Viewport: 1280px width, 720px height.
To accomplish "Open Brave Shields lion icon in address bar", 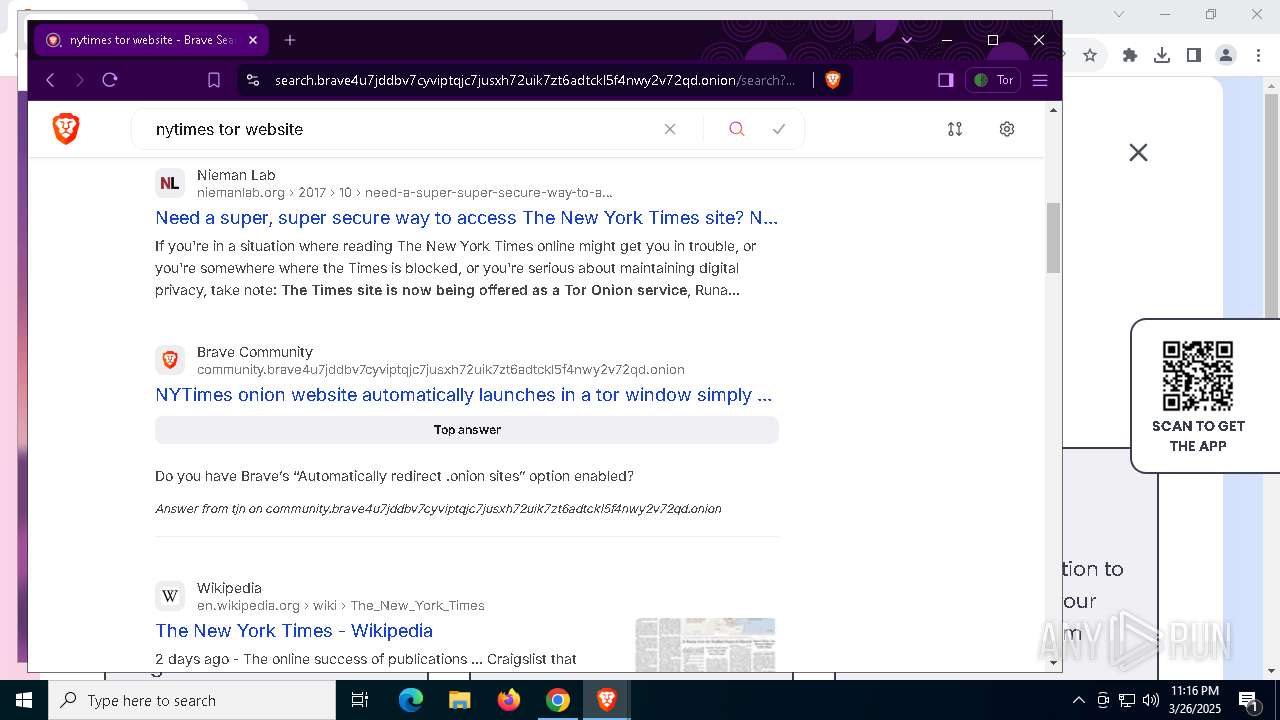I will pos(833,80).
